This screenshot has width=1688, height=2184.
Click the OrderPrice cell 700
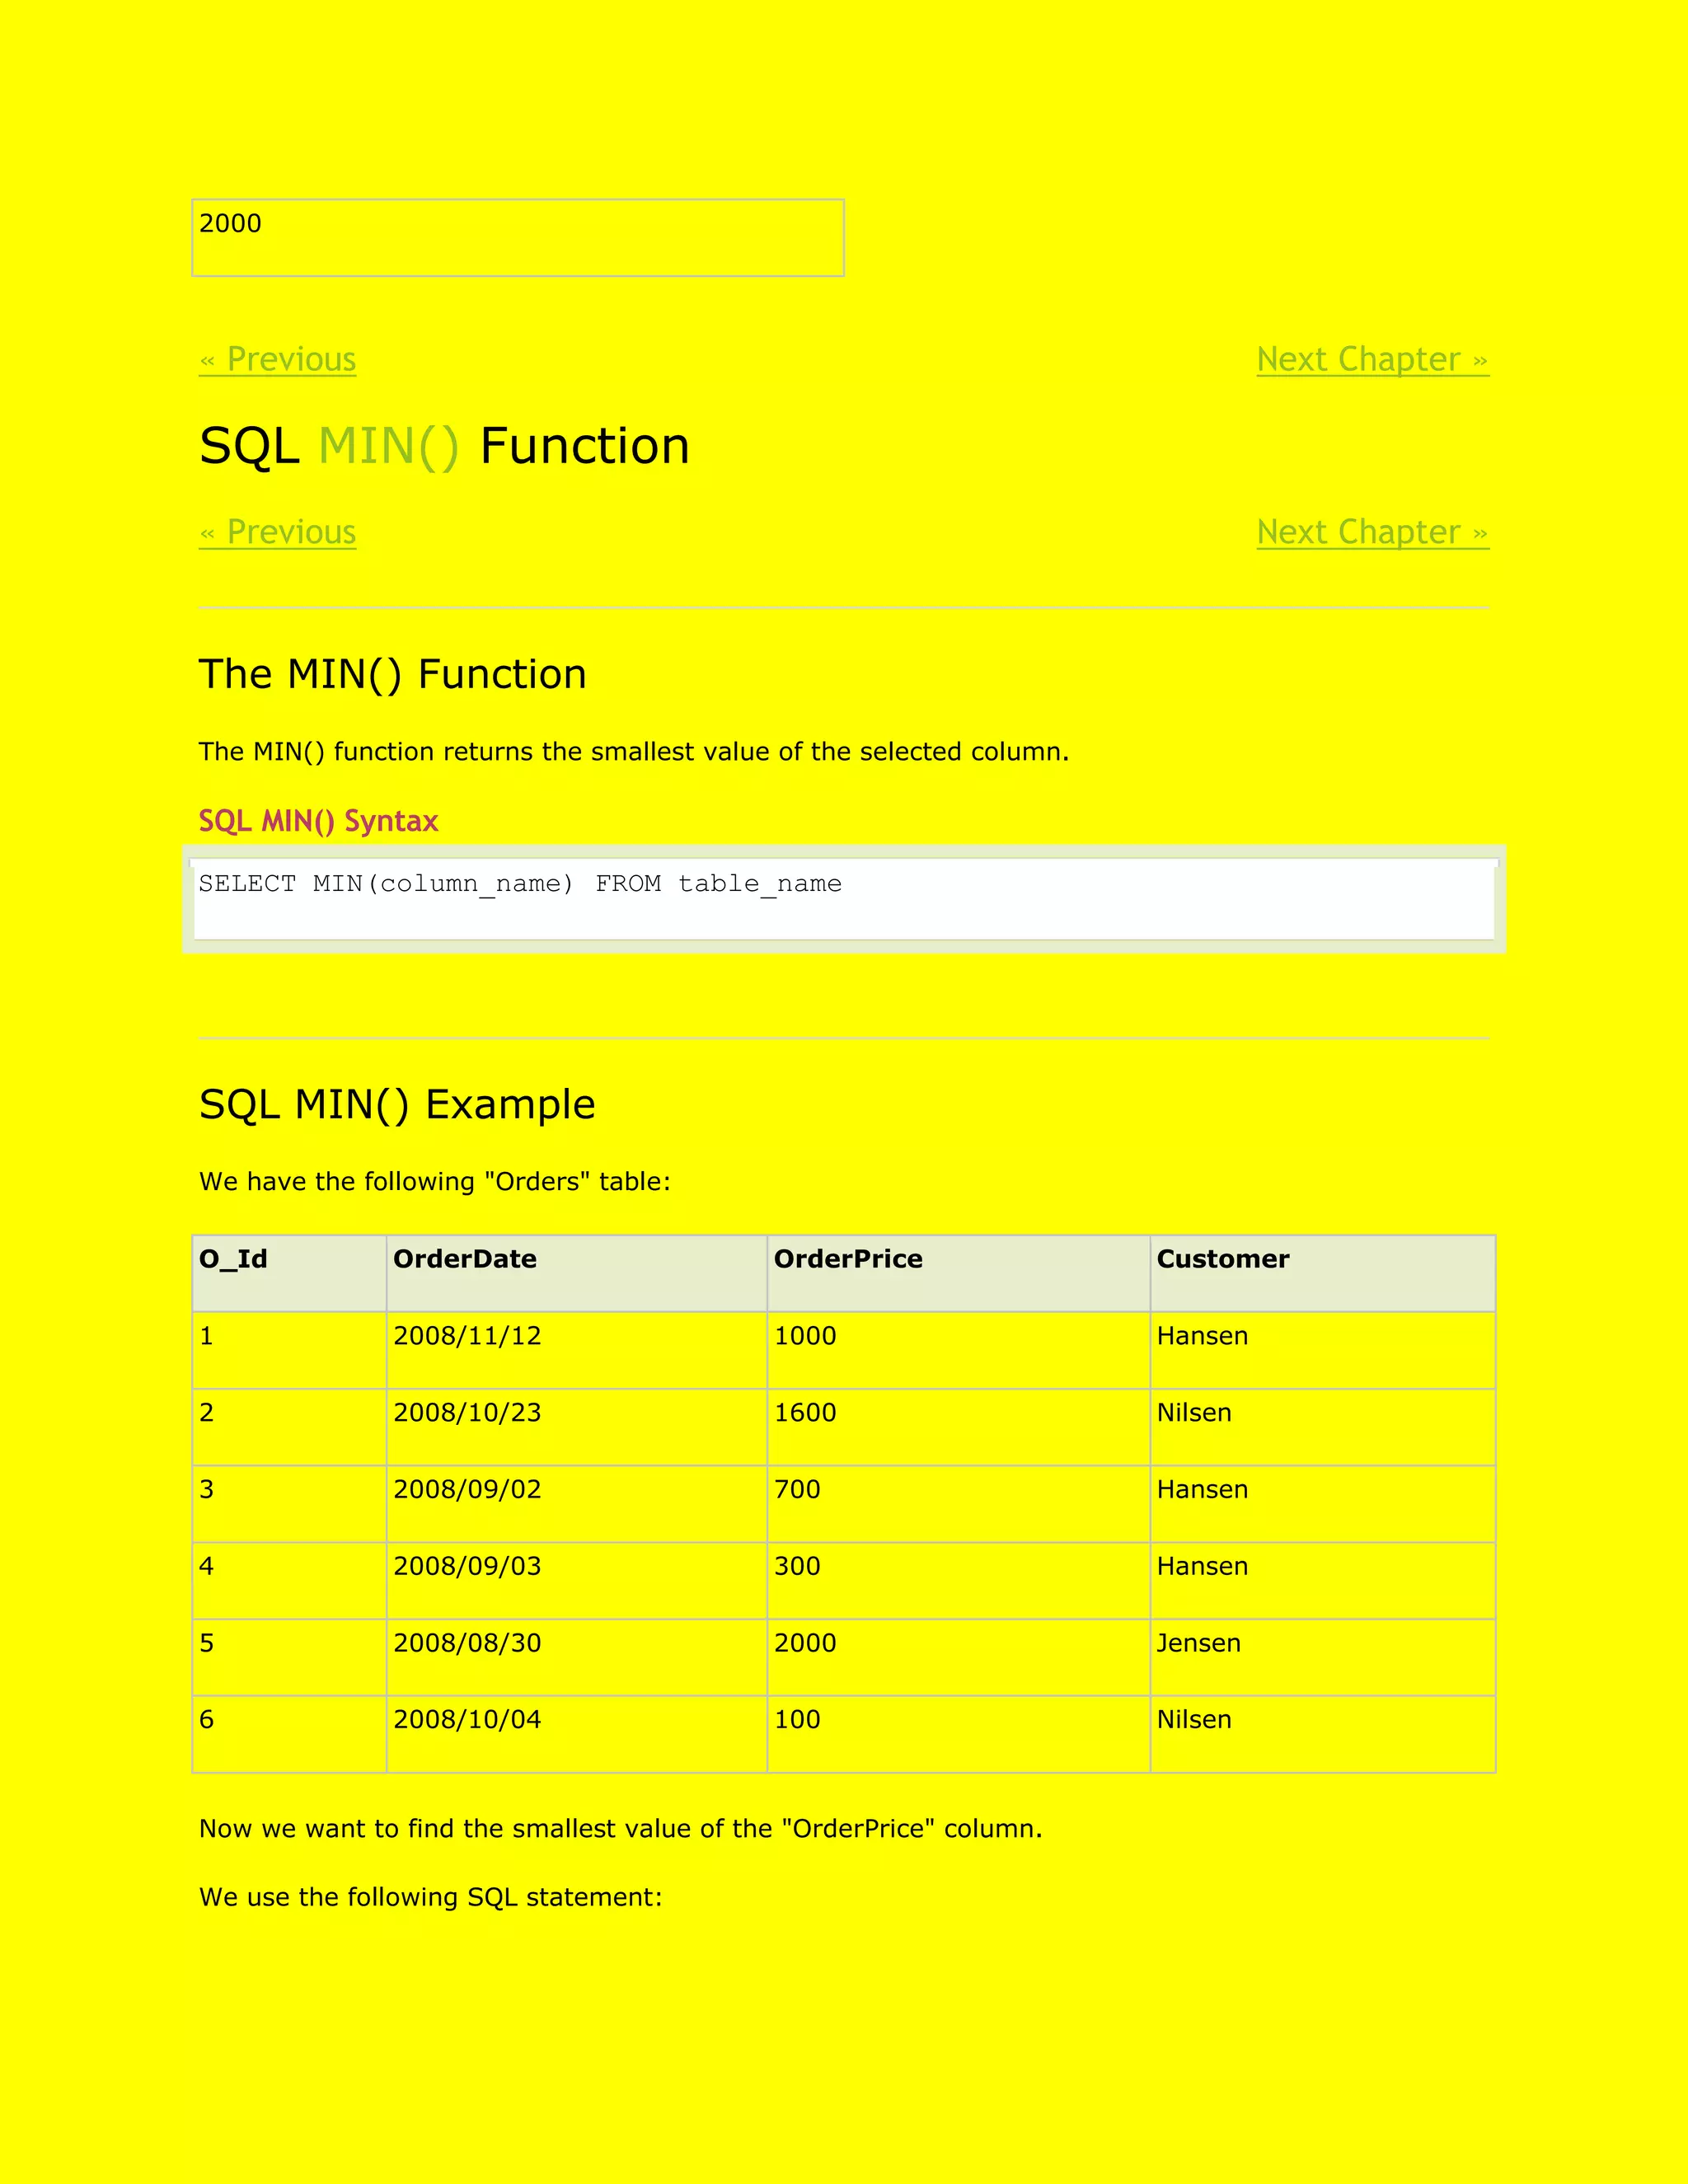tap(958, 1504)
